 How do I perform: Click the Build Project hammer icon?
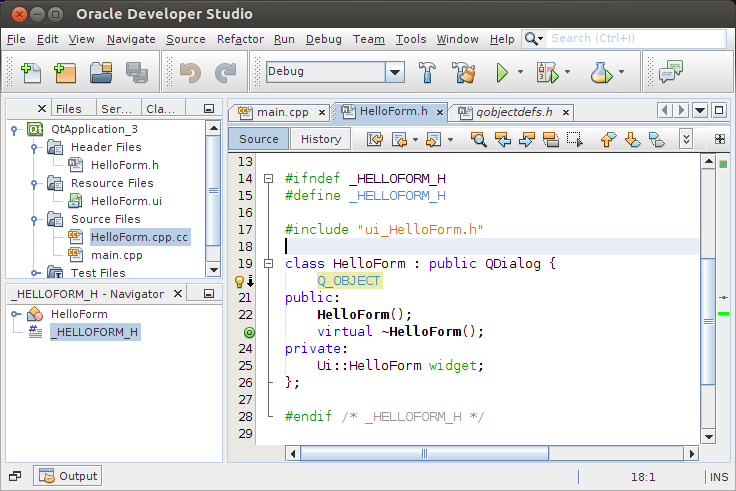[427, 72]
